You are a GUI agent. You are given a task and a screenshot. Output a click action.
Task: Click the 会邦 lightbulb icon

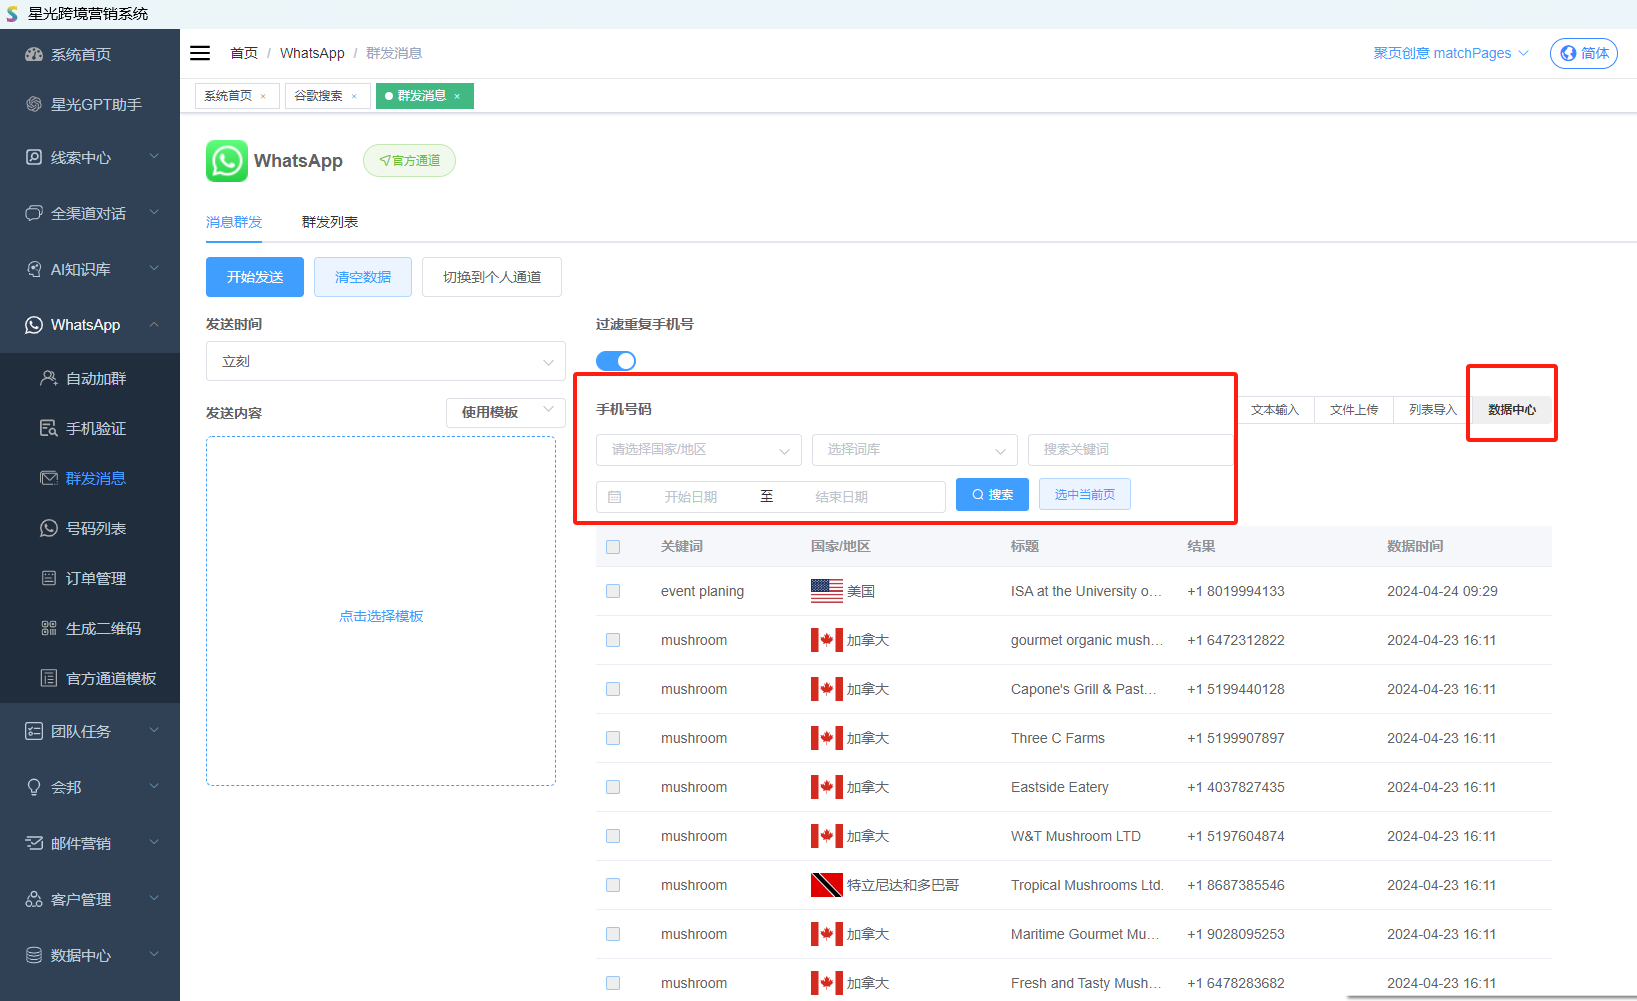(34, 787)
